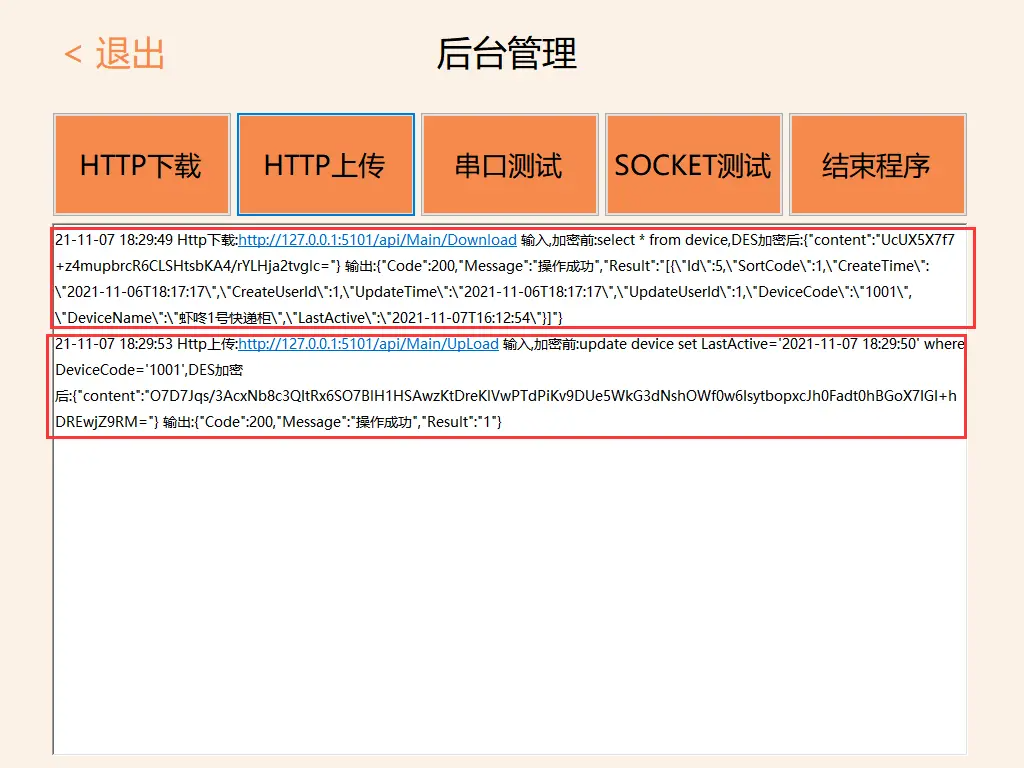The image size is (1027, 770).
Task: Click the 18:29:49 timestamp in the log
Action: (145, 240)
